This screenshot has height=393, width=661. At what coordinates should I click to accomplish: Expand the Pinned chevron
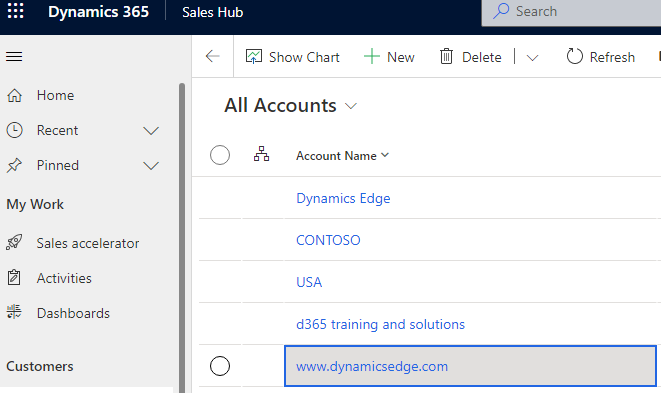pyautogui.click(x=151, y=166)
